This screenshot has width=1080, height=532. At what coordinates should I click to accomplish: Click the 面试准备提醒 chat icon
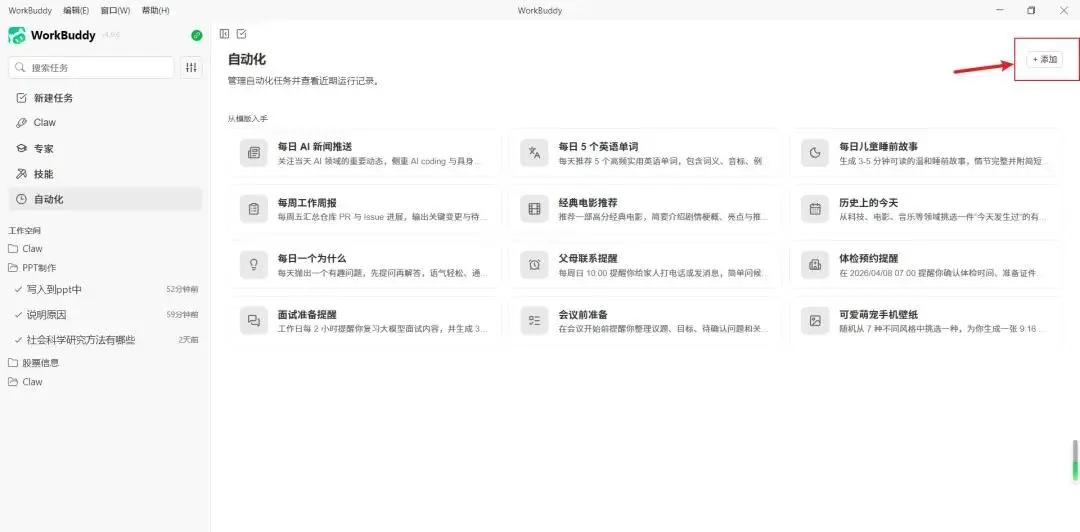coord(253,320)
